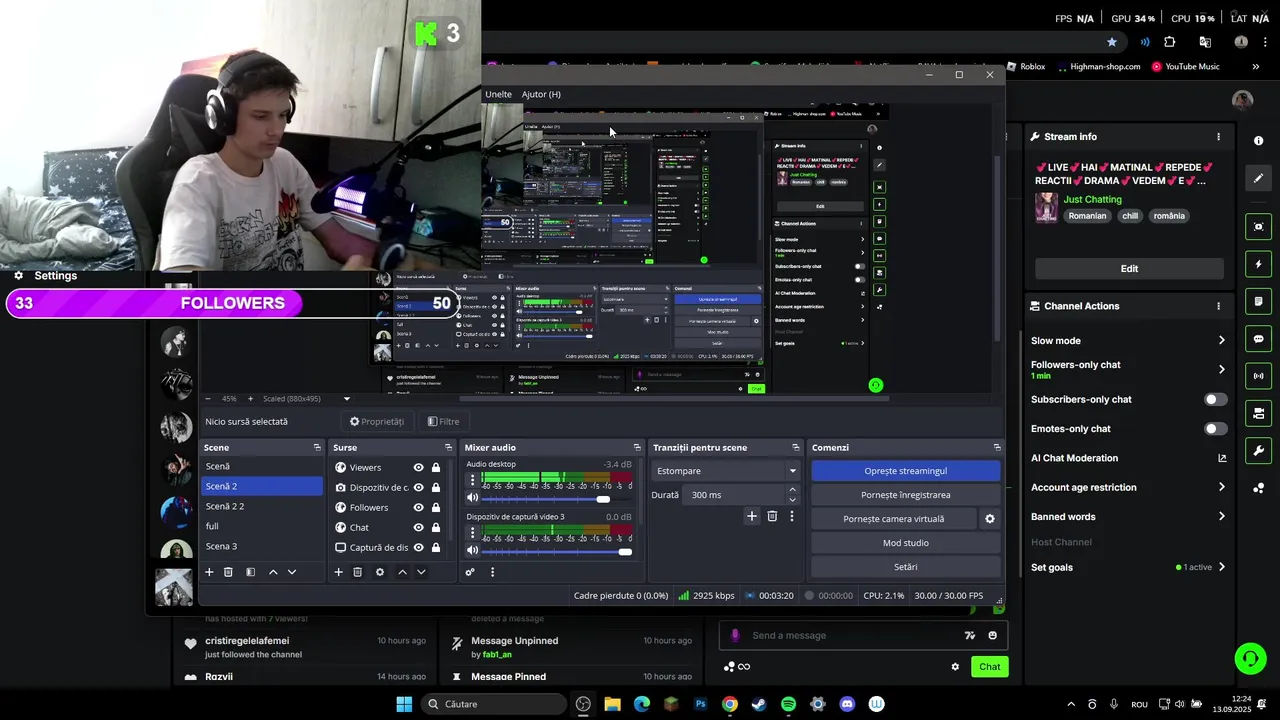The width and height of the screenshot is (1280, 720).
Task: Open the info icon in Kick sidebar
Action: click(x=1259, y=141)
